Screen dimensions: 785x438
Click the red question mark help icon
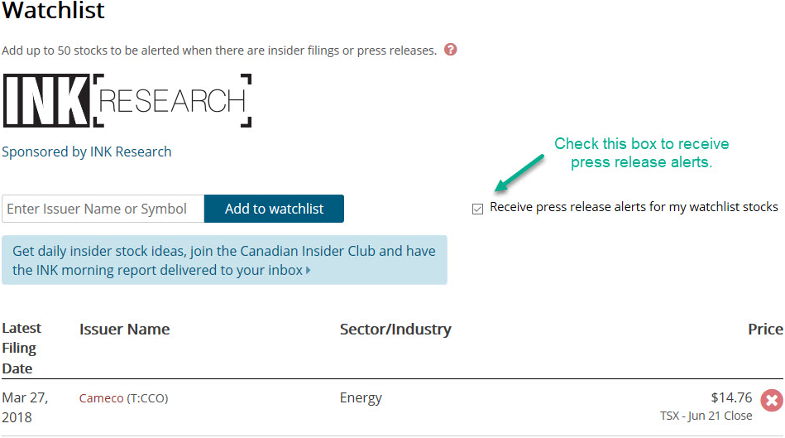451,50
